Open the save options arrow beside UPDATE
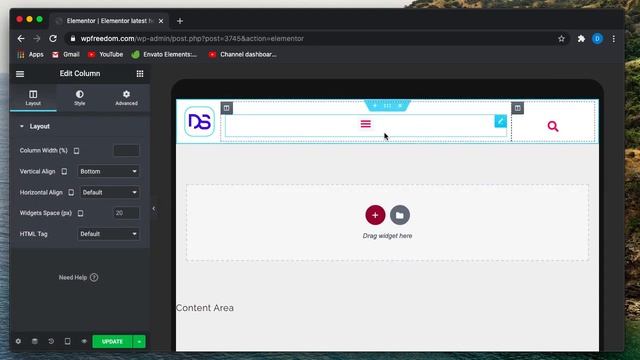 pos(139,342)
